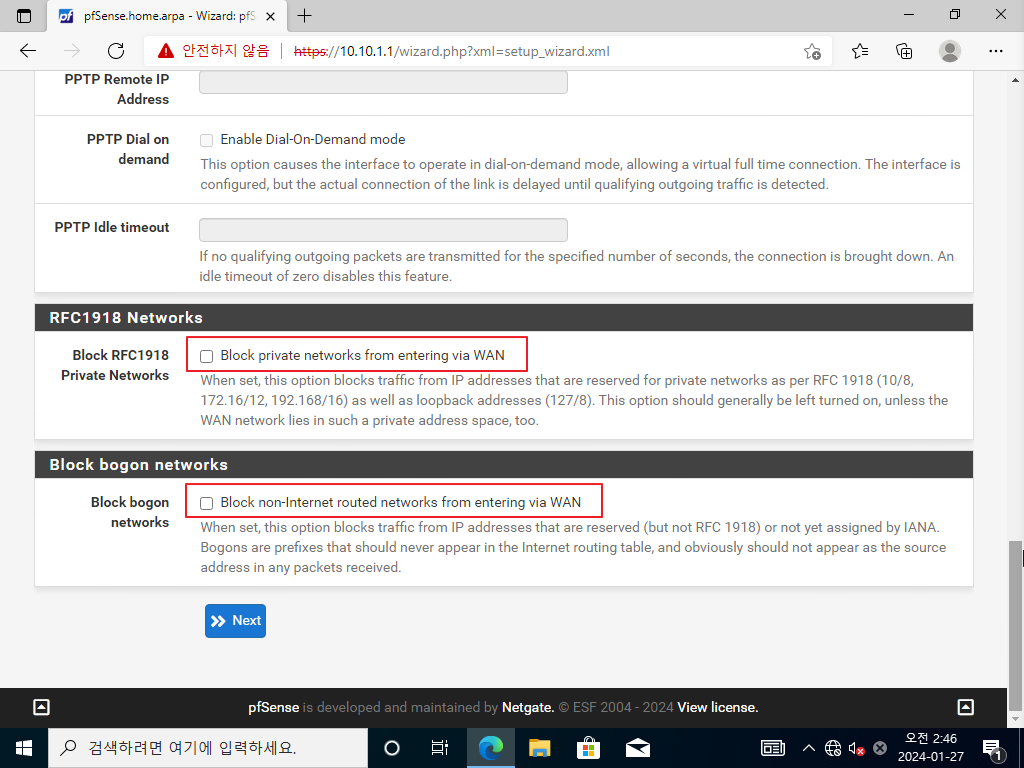Screen dimensions: 1024x768
Task: Enable Dial-On-Demand mode checkbox
Action: pos(206,140)
